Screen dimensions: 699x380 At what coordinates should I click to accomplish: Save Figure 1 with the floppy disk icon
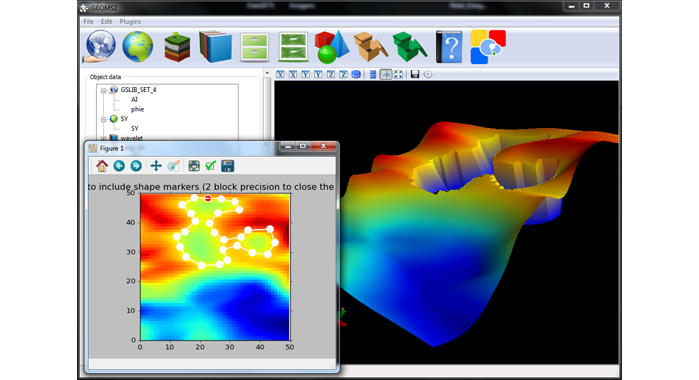pyautogui.click(x=228, y=166)
